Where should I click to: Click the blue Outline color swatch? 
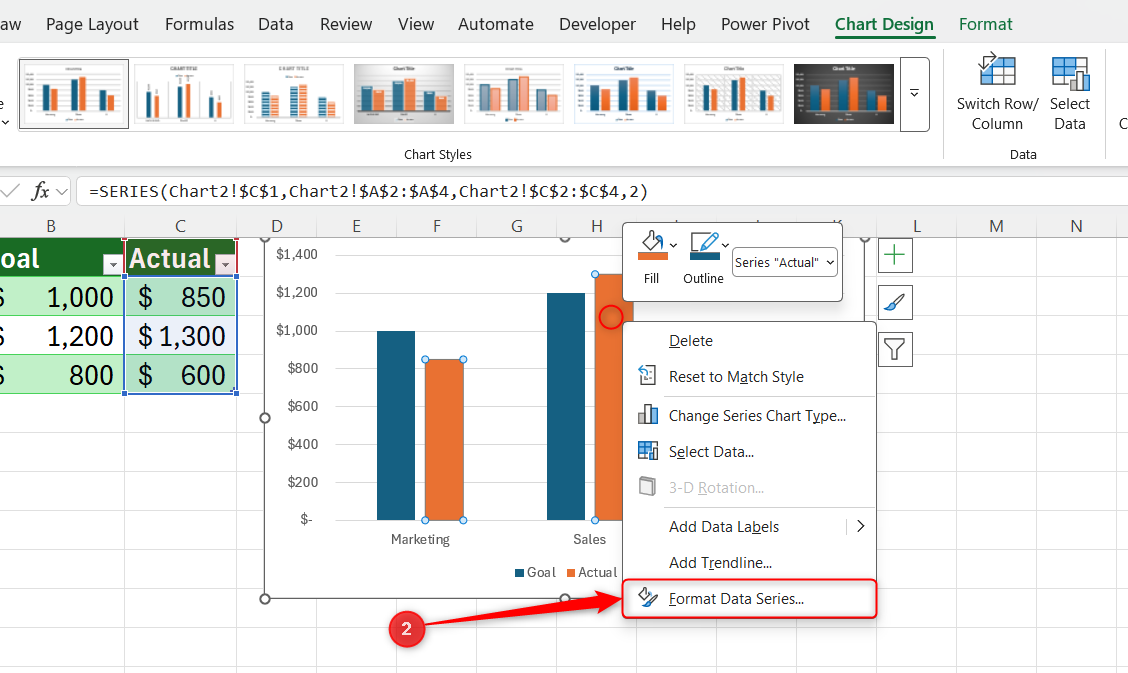[704, 256]
